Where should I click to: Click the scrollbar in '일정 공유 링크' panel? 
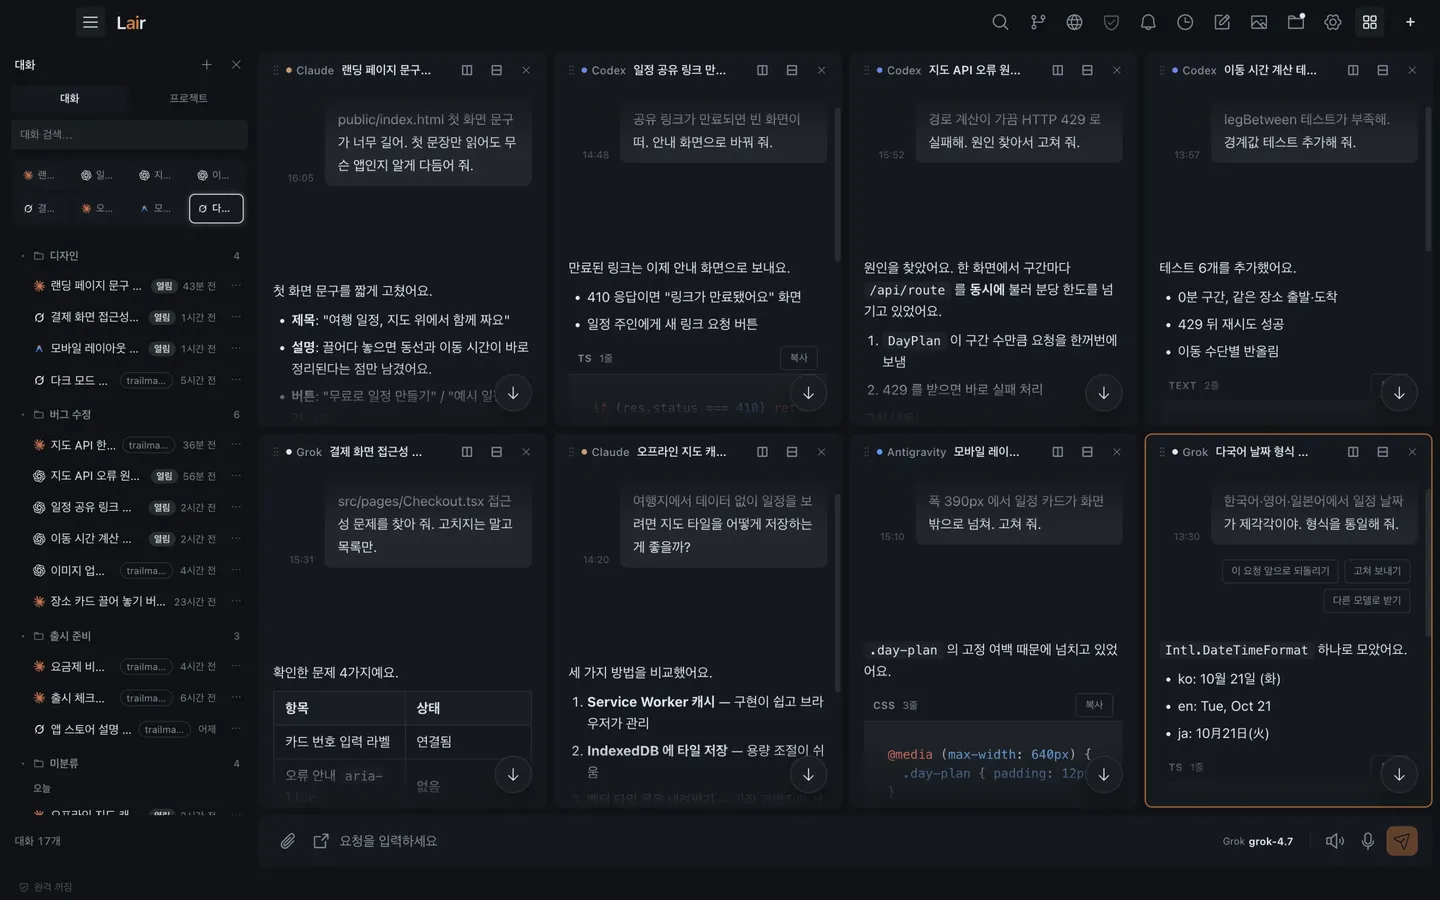(x=837, y=185)
